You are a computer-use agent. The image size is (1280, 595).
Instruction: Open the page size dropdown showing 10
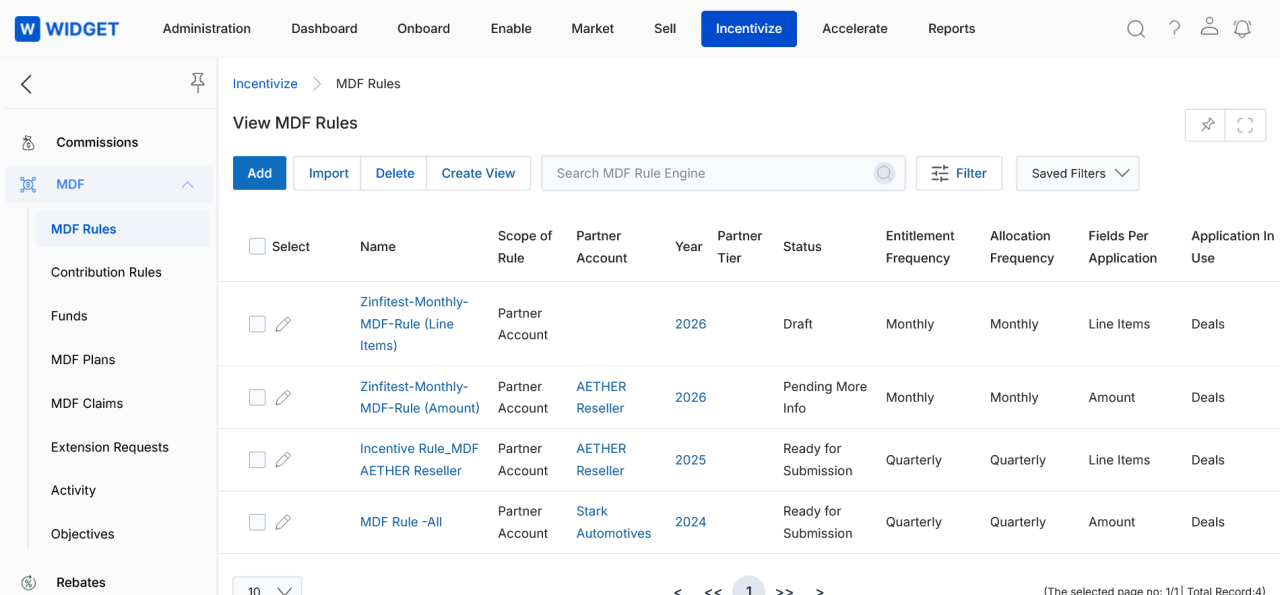[267, 588]
